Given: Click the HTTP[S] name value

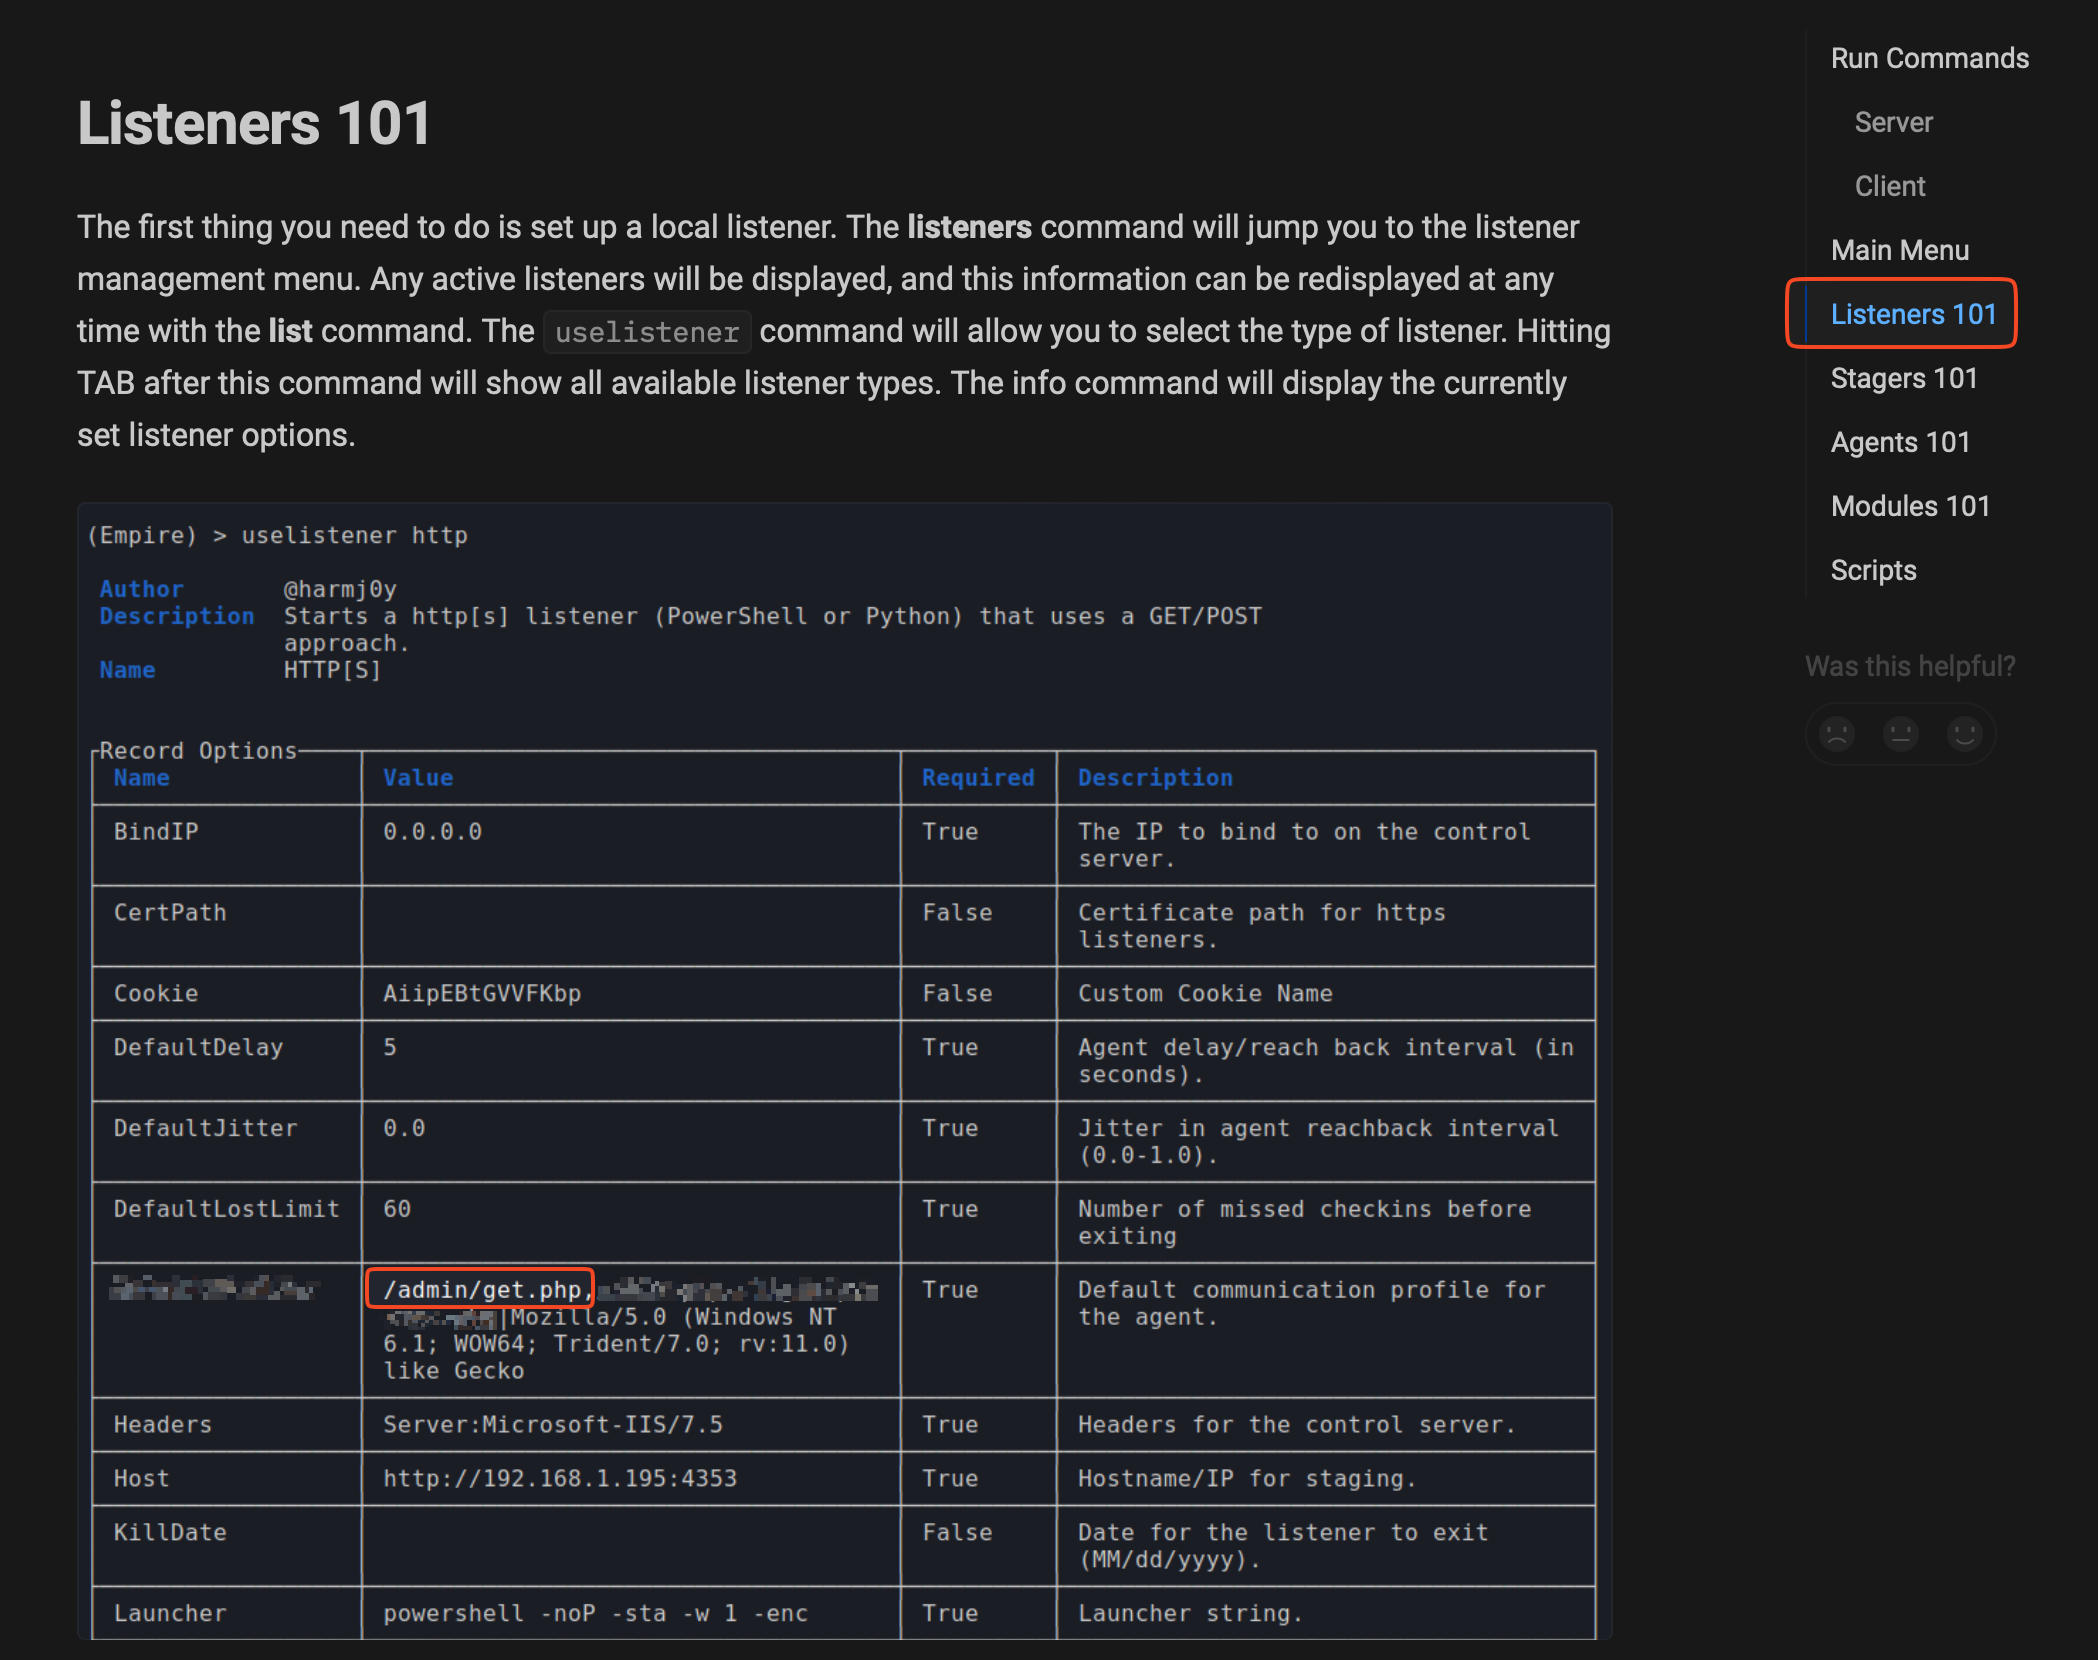Looking at the screenshot, I should [332, 670].
